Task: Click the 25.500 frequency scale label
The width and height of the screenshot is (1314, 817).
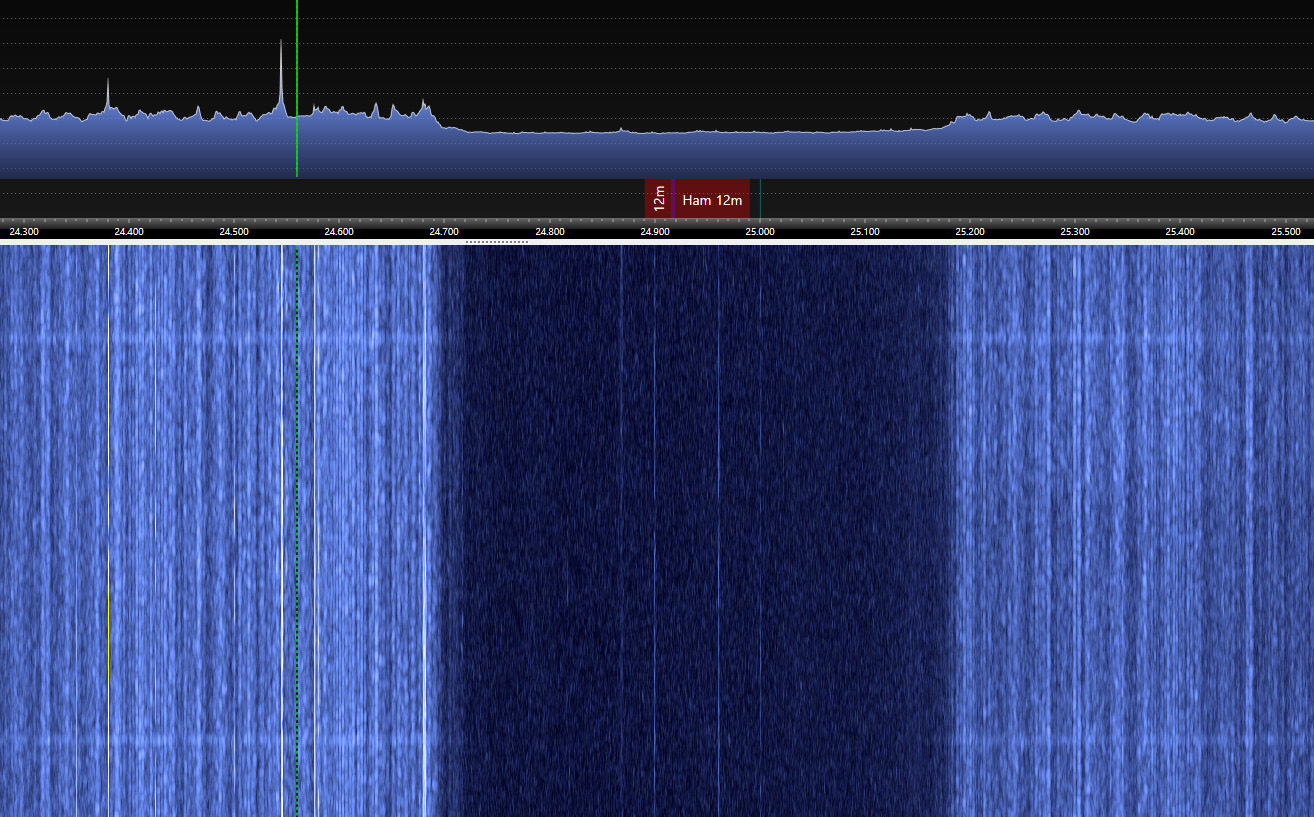Action: click(1285, 232)
